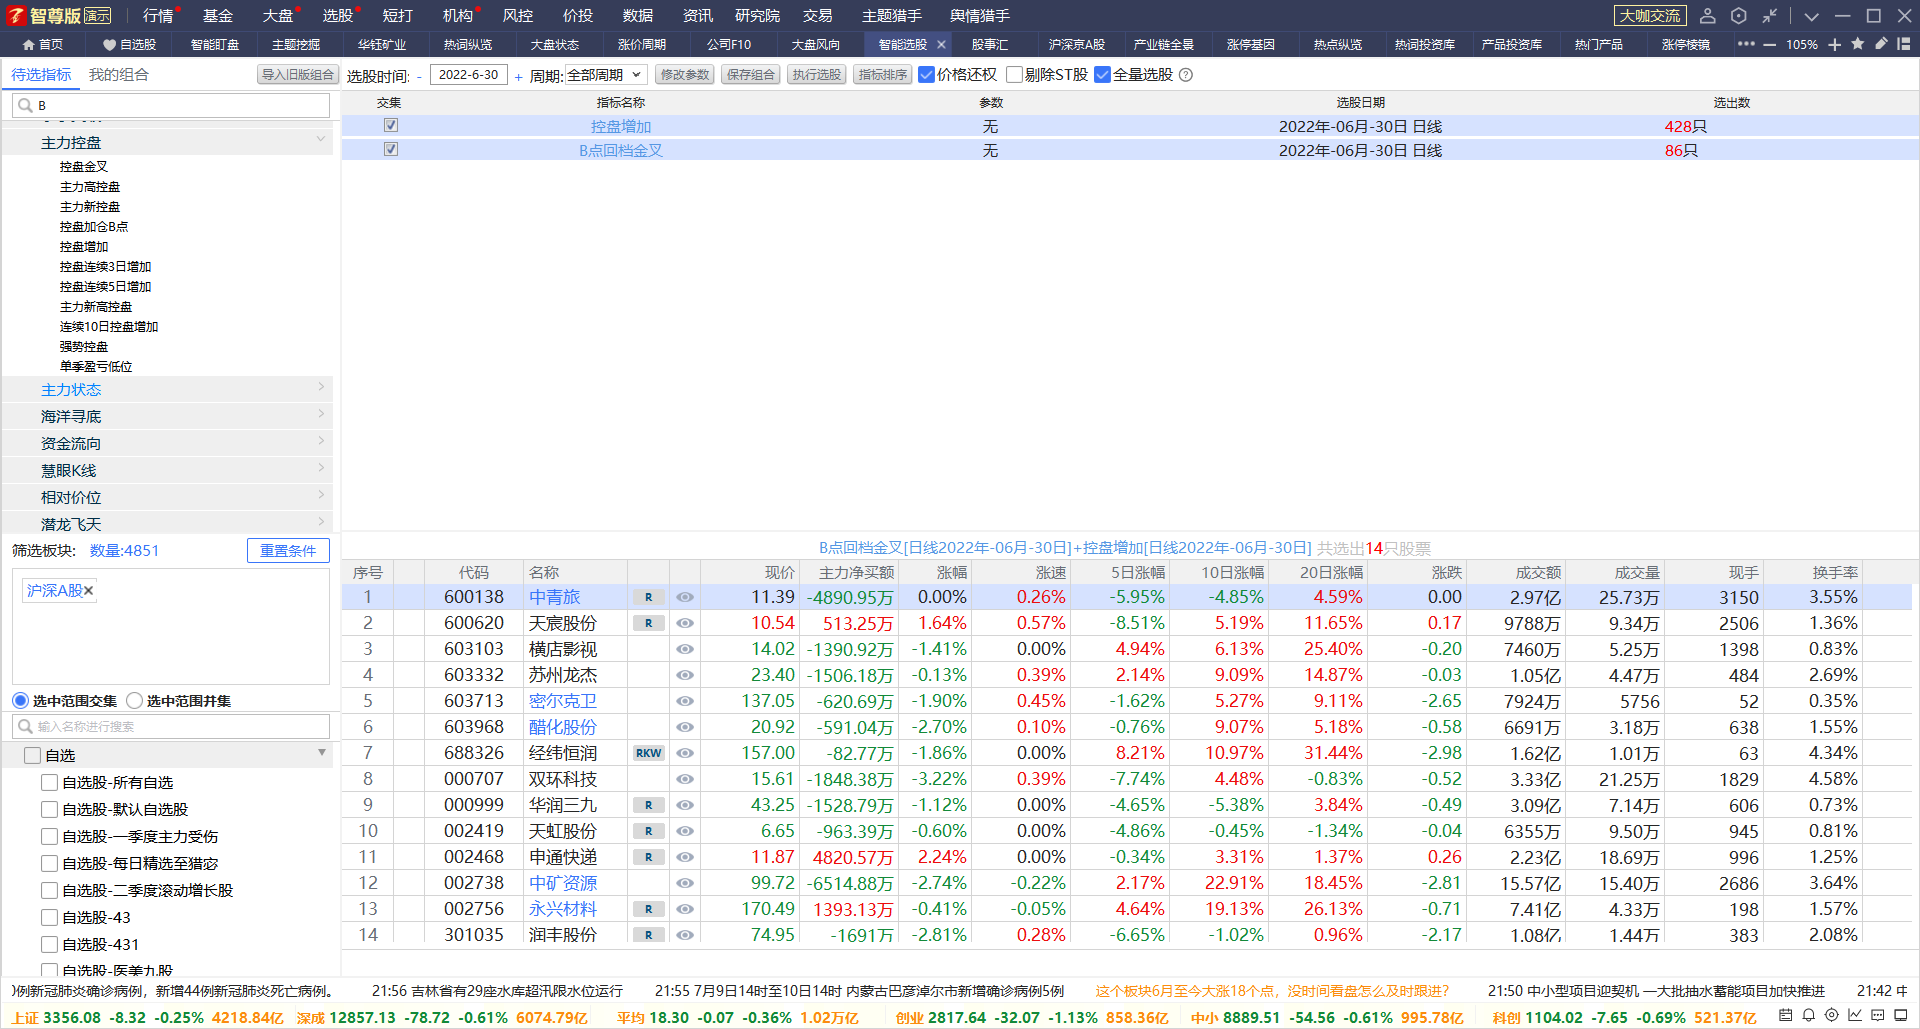Click the 保存组合 button

click(x=751, y=75)
